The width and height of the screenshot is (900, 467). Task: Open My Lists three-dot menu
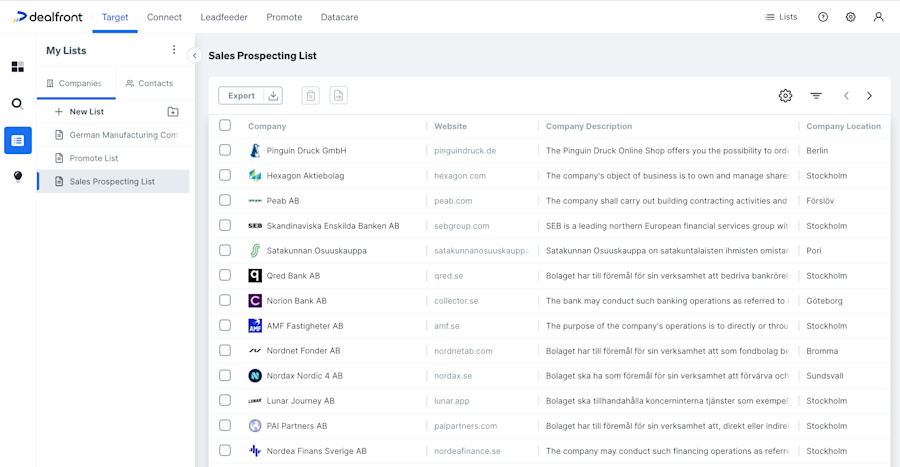[x=174, y=50]
